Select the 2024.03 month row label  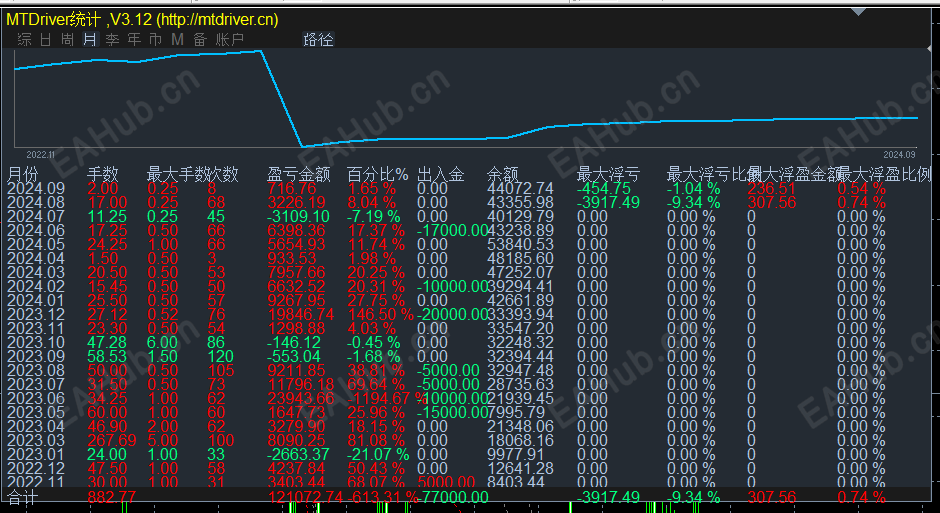tap(36, 273)
